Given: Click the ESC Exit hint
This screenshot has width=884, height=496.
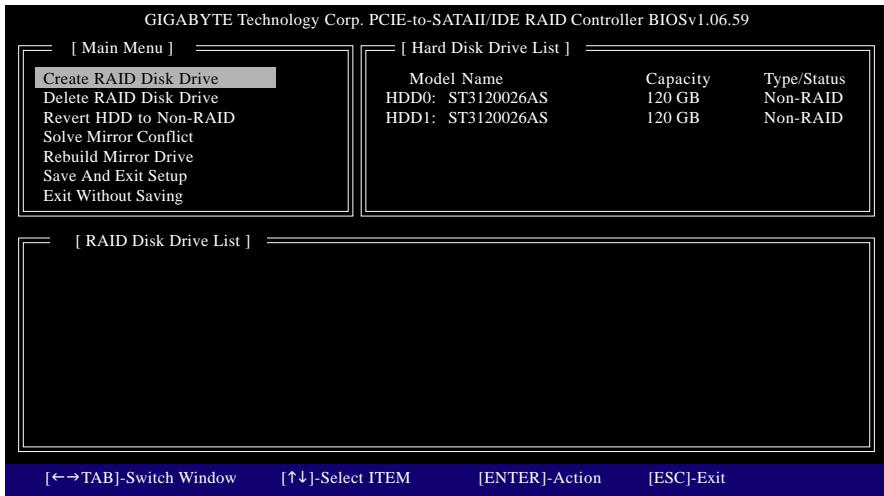Looking at the screenshot, I should coord(687,477).
